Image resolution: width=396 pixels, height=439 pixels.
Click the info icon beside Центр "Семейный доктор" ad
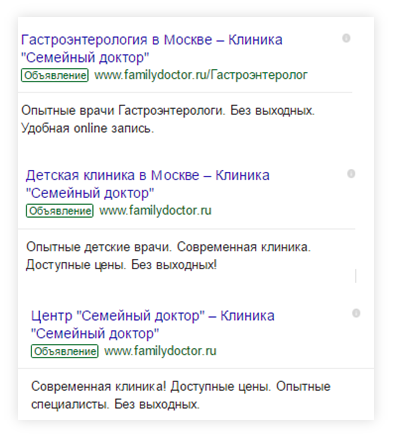pyautogui.click(x=356, y=313)
